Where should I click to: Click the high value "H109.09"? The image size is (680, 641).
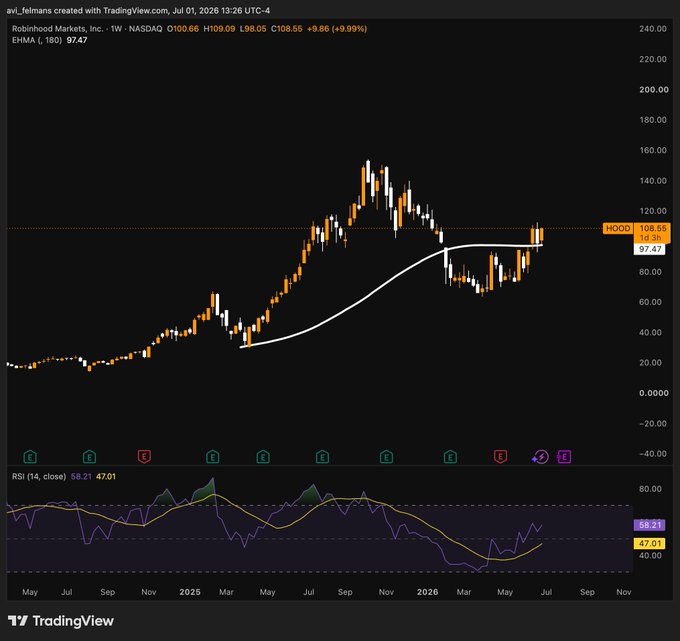(219, 29)
